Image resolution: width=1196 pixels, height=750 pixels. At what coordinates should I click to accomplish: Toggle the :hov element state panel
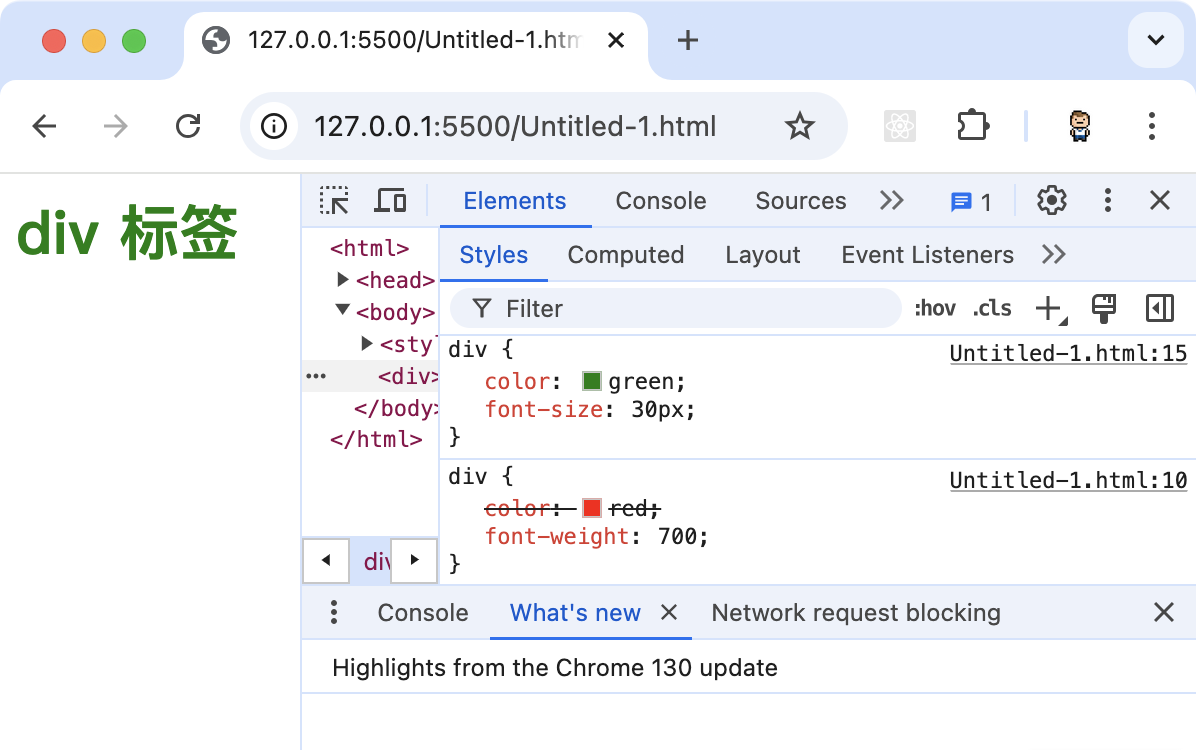coord(935,309)
